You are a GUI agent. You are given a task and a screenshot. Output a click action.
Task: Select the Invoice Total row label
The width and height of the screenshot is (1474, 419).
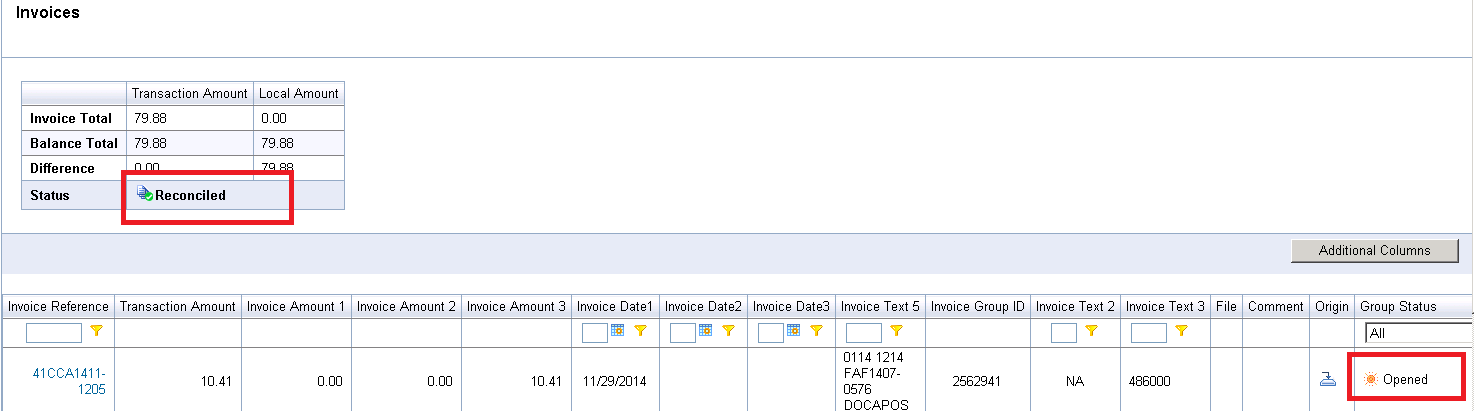tap(71, 118)
